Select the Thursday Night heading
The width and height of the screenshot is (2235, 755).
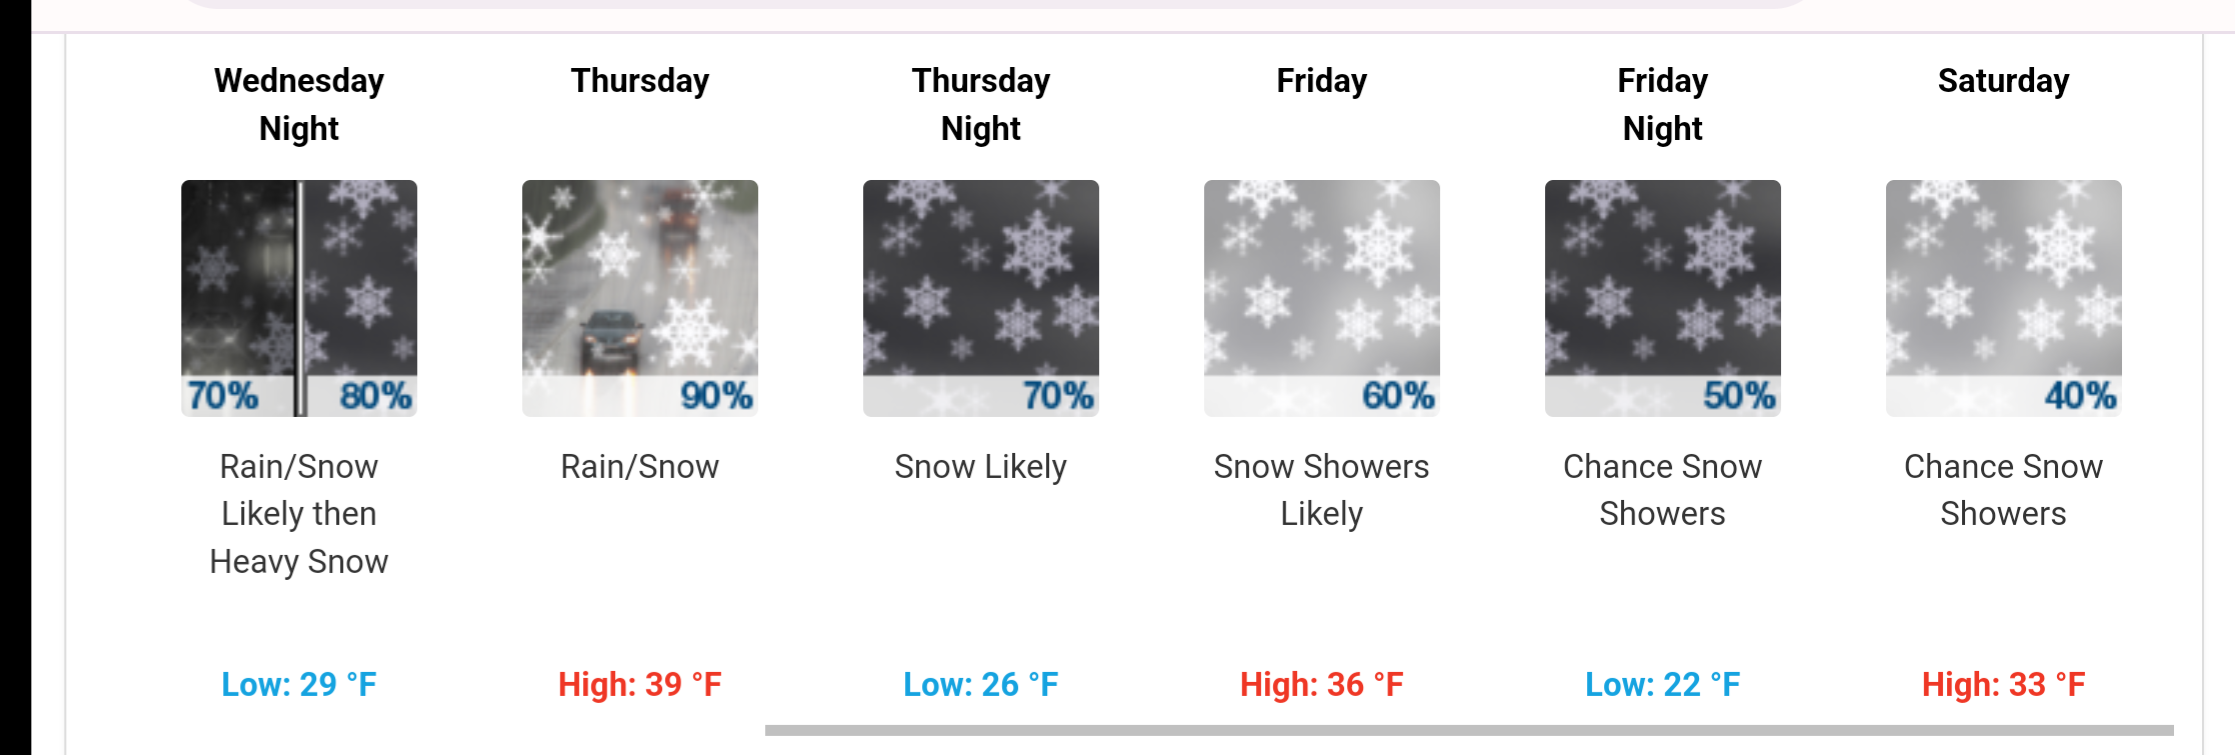pos(981,104)
